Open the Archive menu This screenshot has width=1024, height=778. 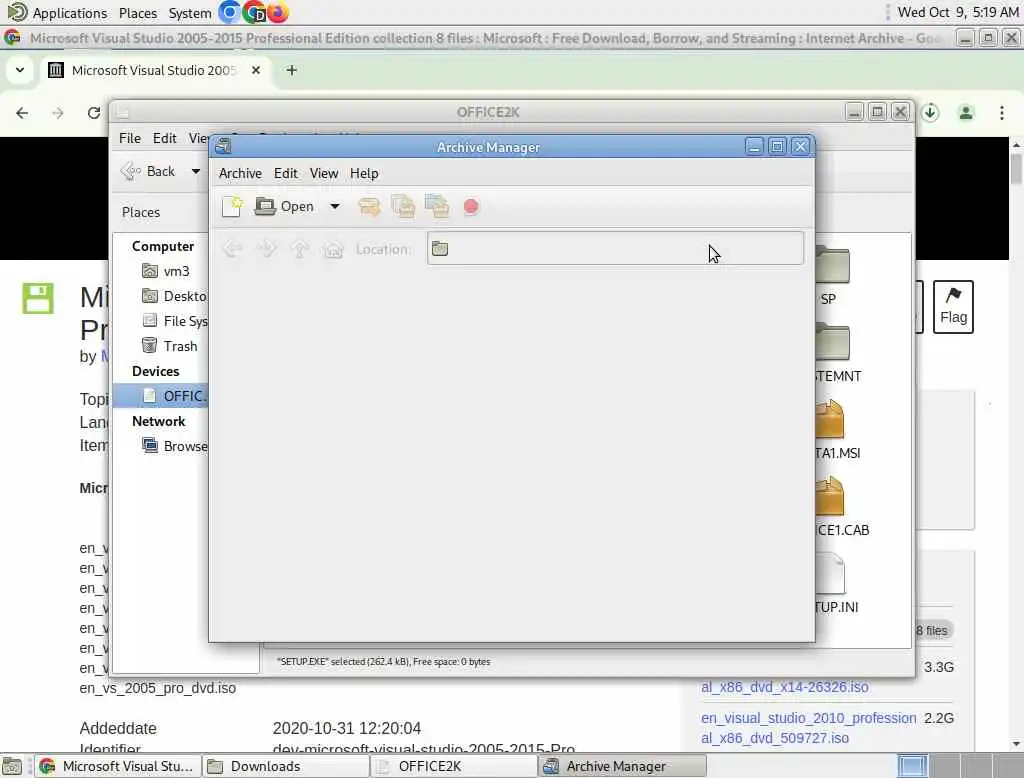click(240, 173)
